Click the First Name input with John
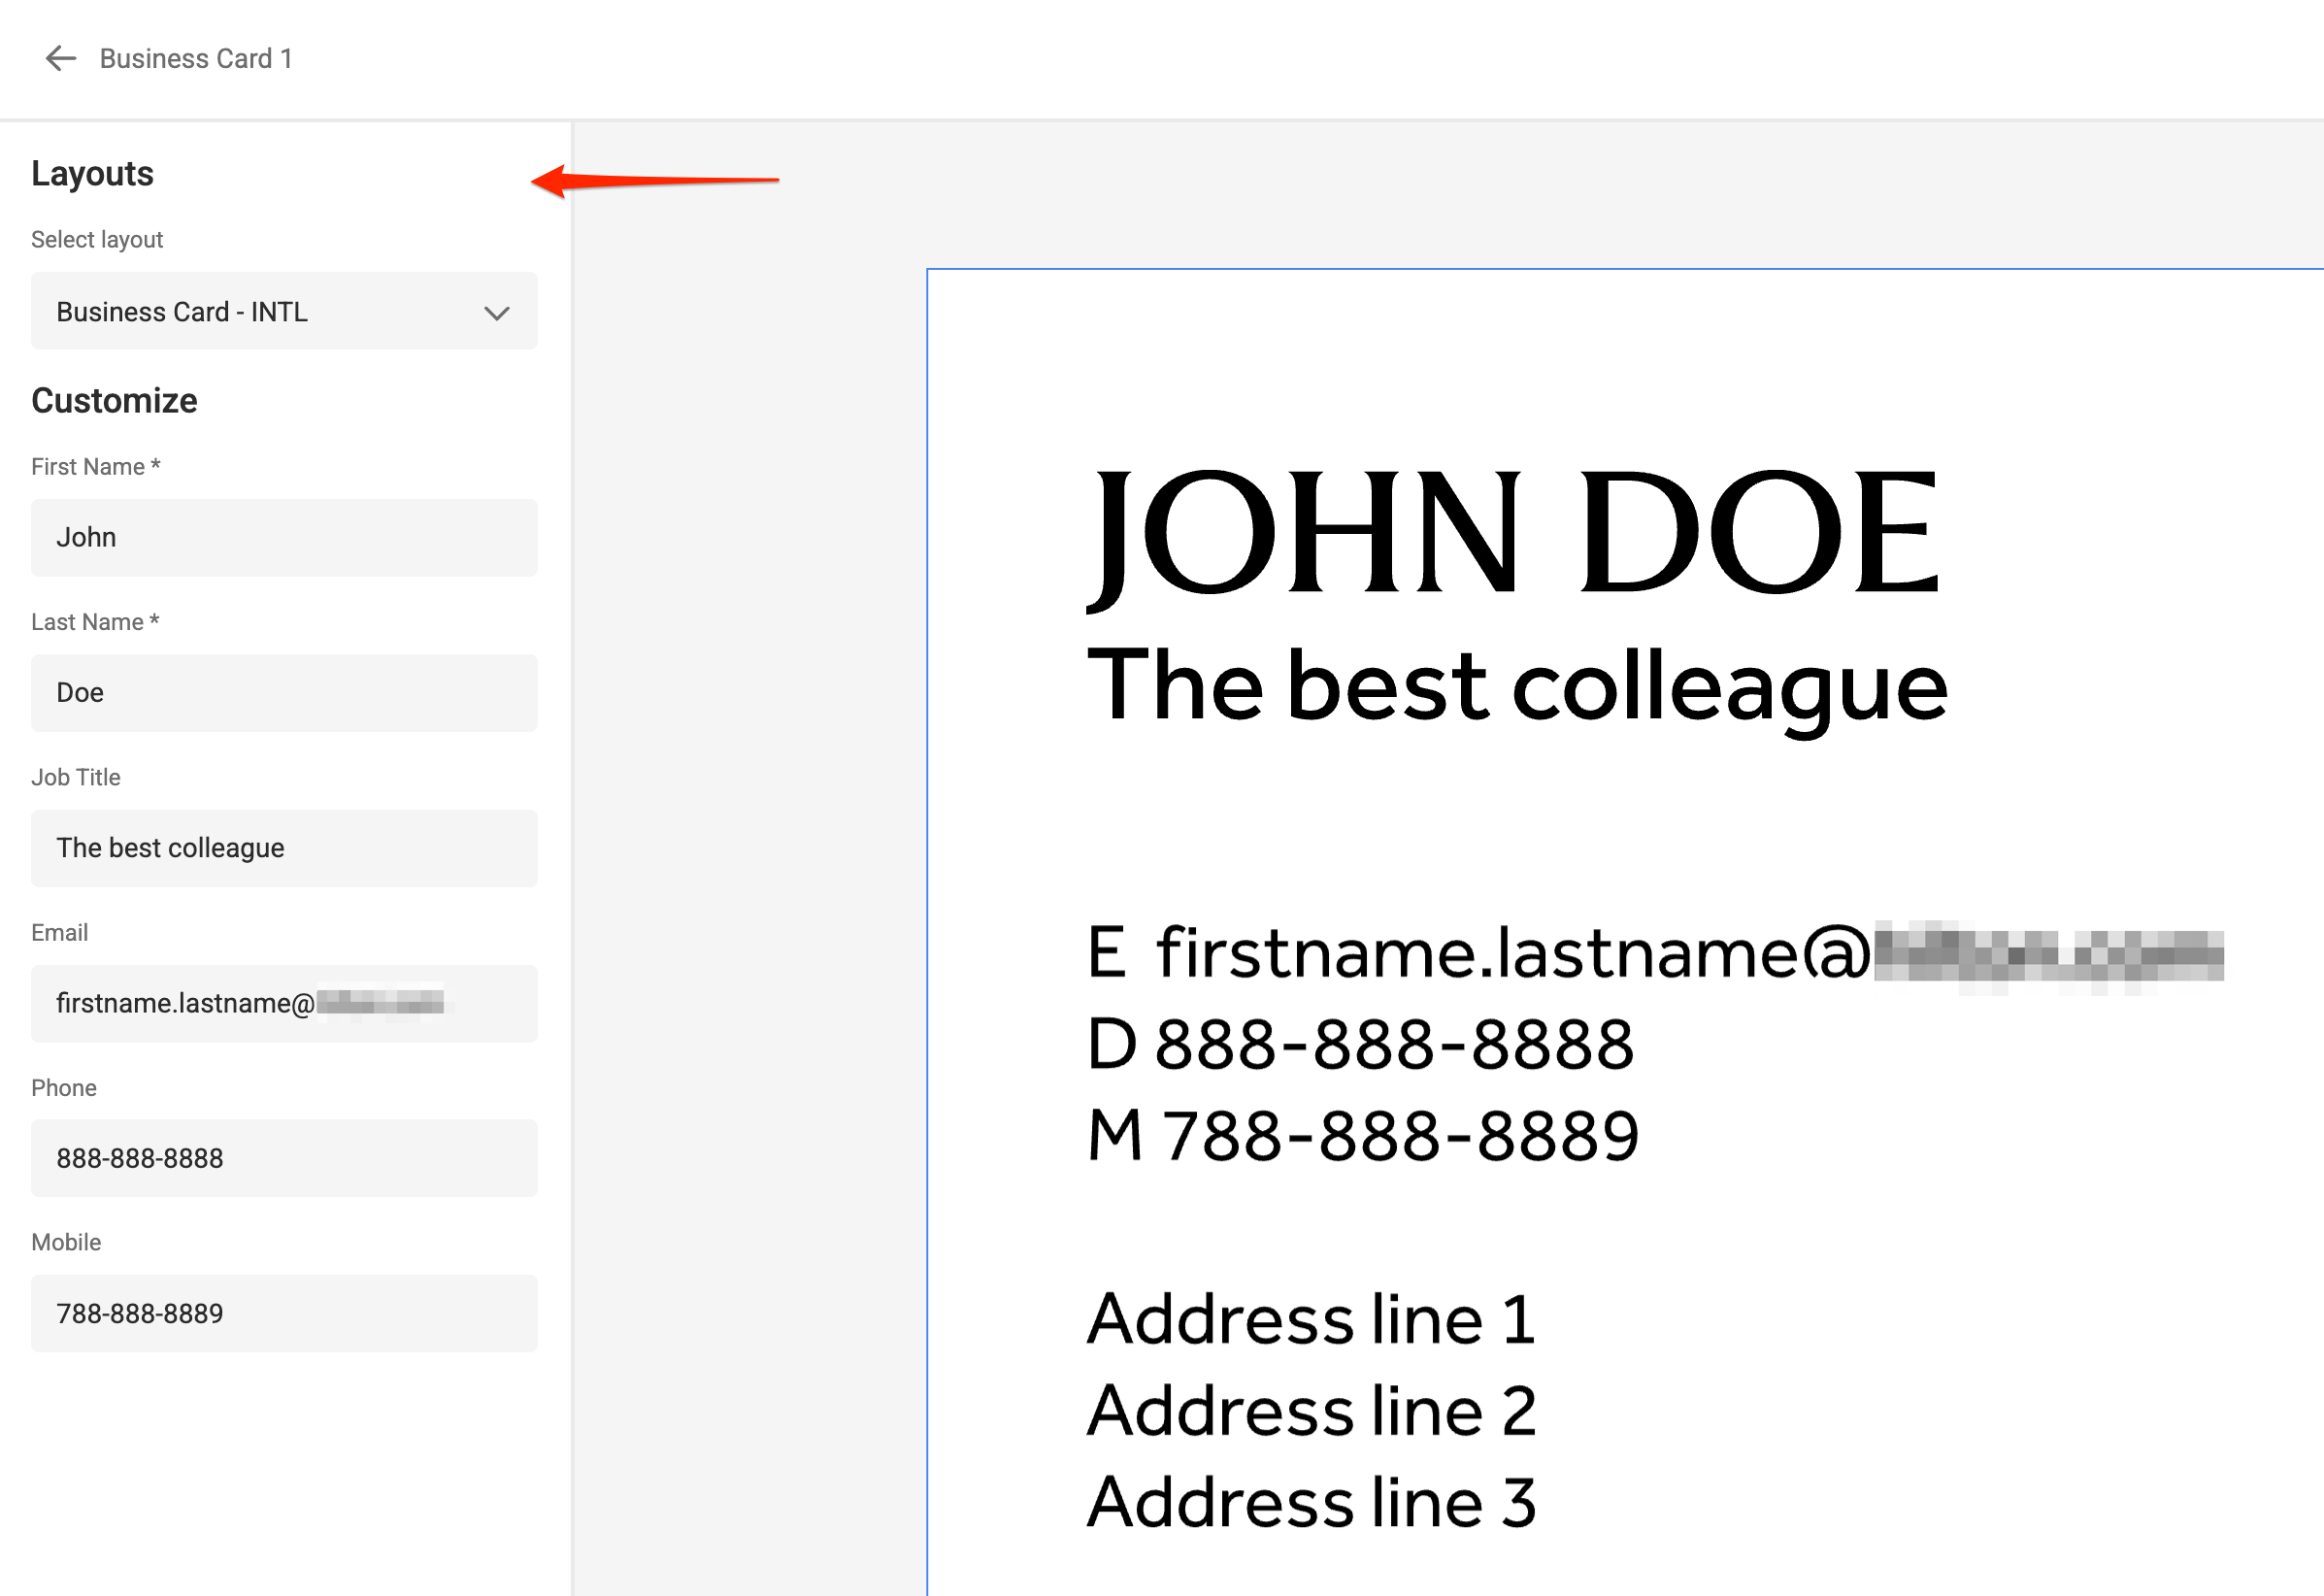2324x1596 pixels. click(284, 538)
